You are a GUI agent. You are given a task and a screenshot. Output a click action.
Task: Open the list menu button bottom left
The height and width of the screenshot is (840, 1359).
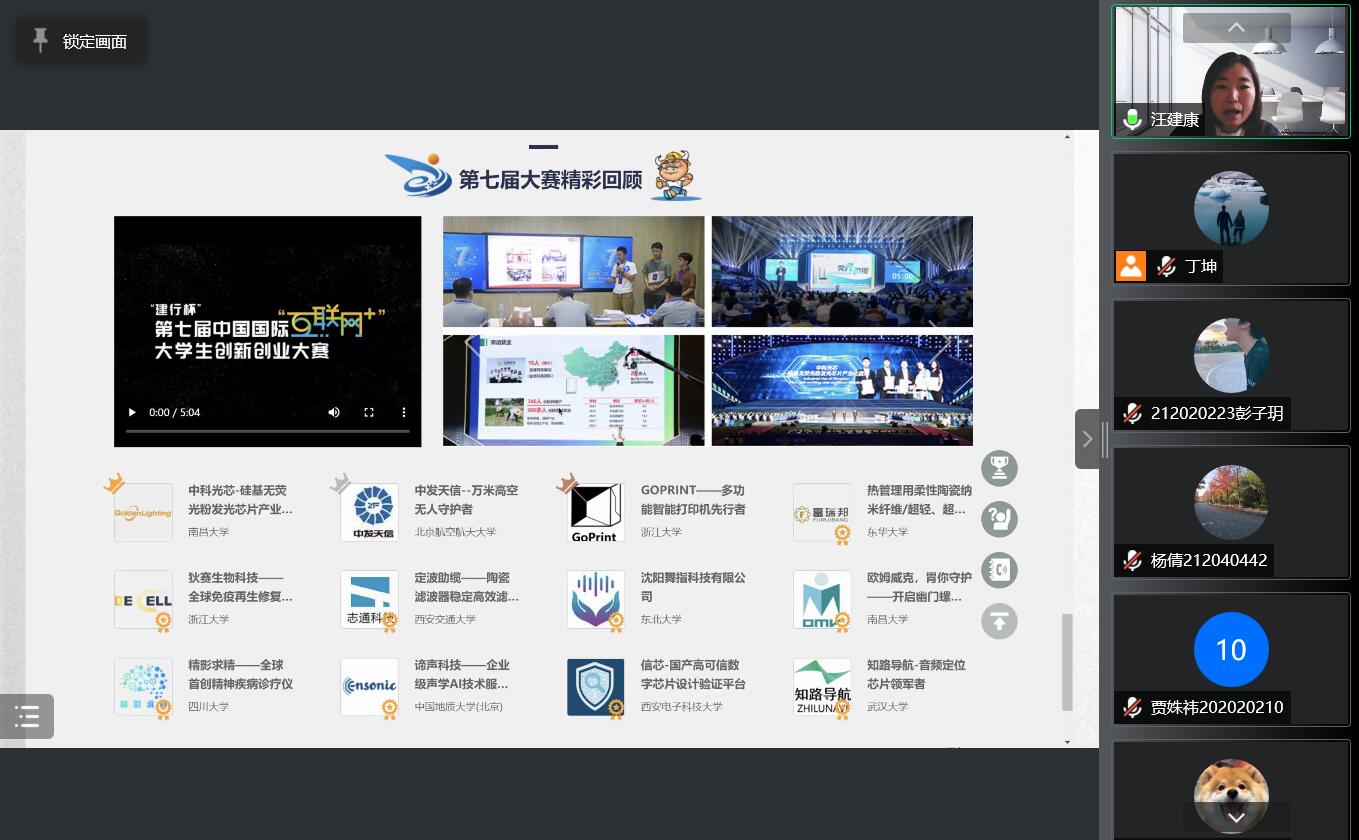click(27, 716)
